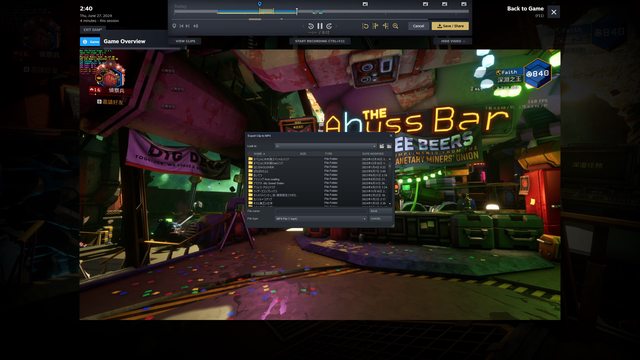Click the clip start trim icon
This screenshot has height=360, width=640.
pos(376,26)
